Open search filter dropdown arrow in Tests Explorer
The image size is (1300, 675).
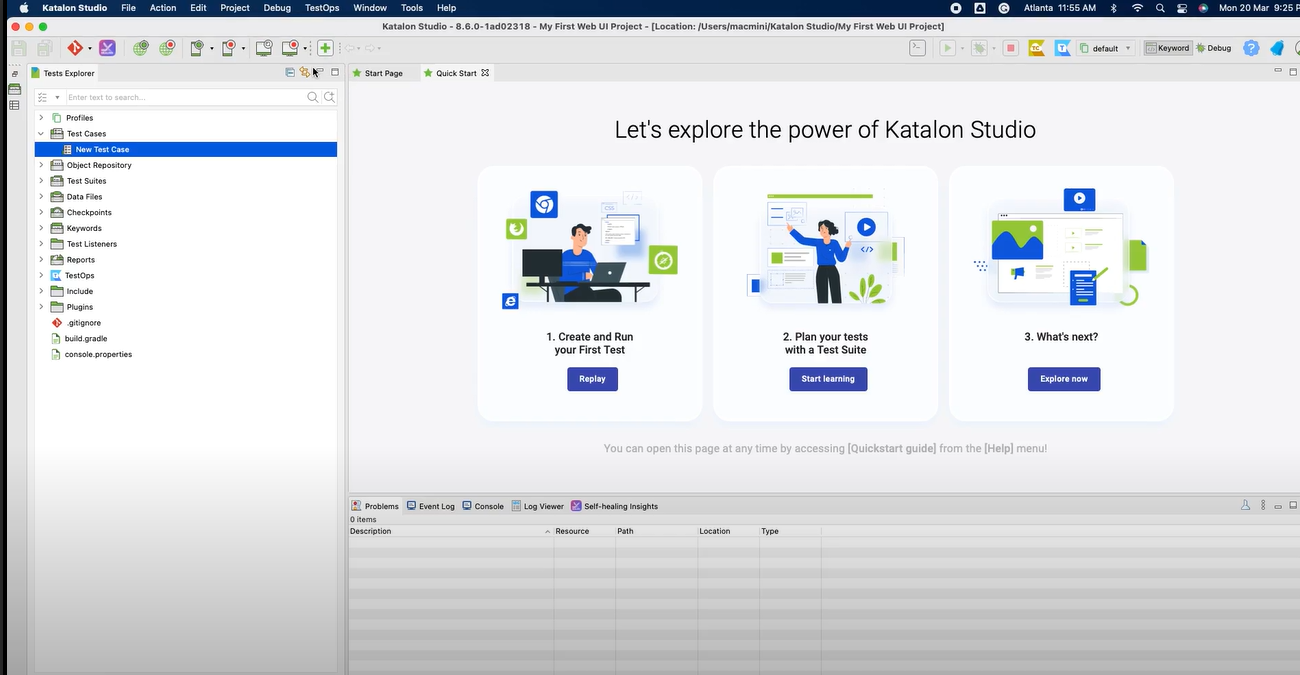click(57, 97)
